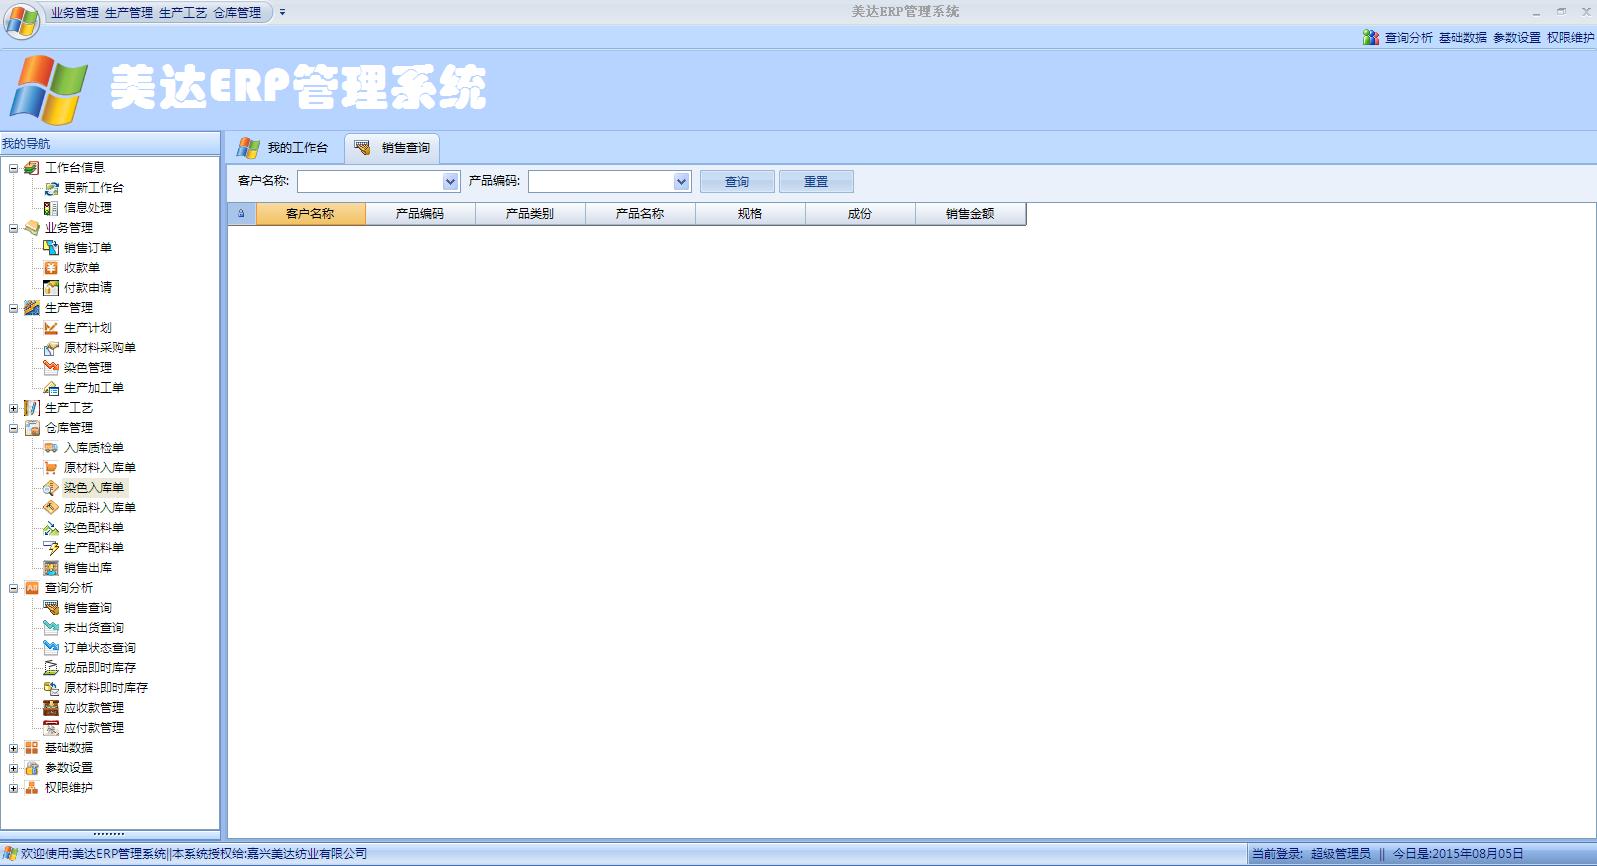1597x866 pixels.
Task: Click the navigation panel bottom splitter grip
Action: click(x=109, y=834)
